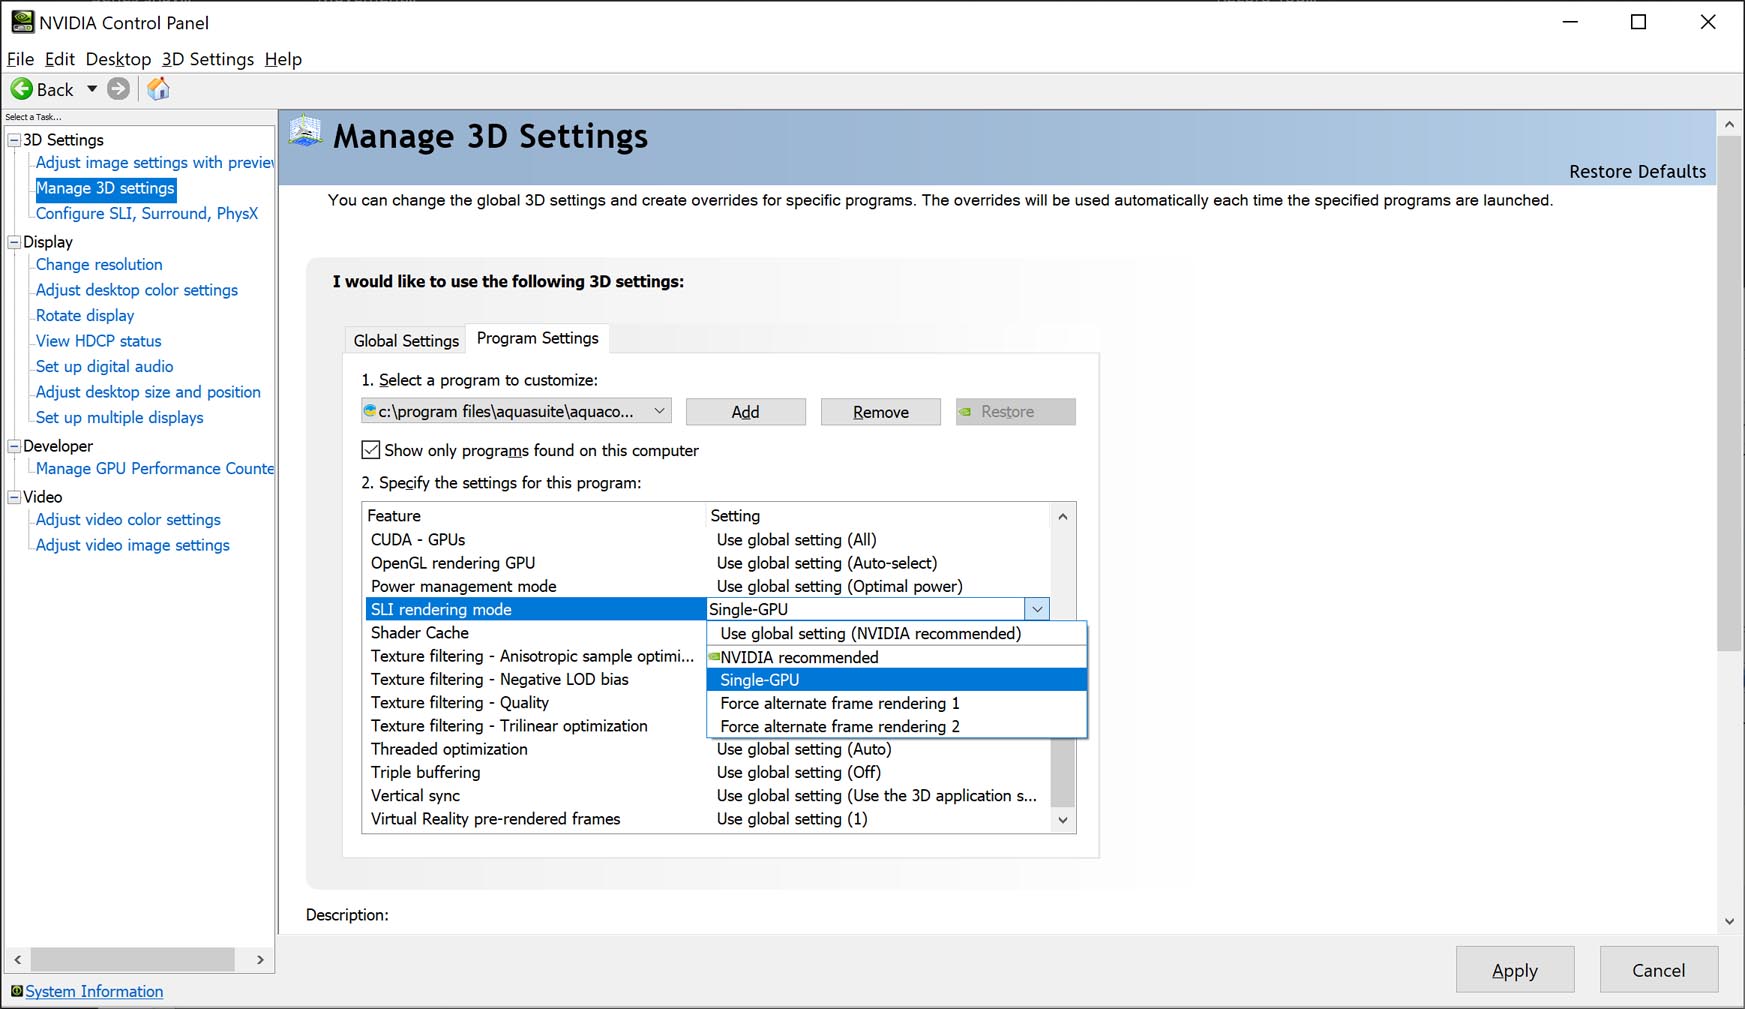Switch to the Global Settings tab
The width and height of the screenshot is (1745, 1009).
[406, 340]
